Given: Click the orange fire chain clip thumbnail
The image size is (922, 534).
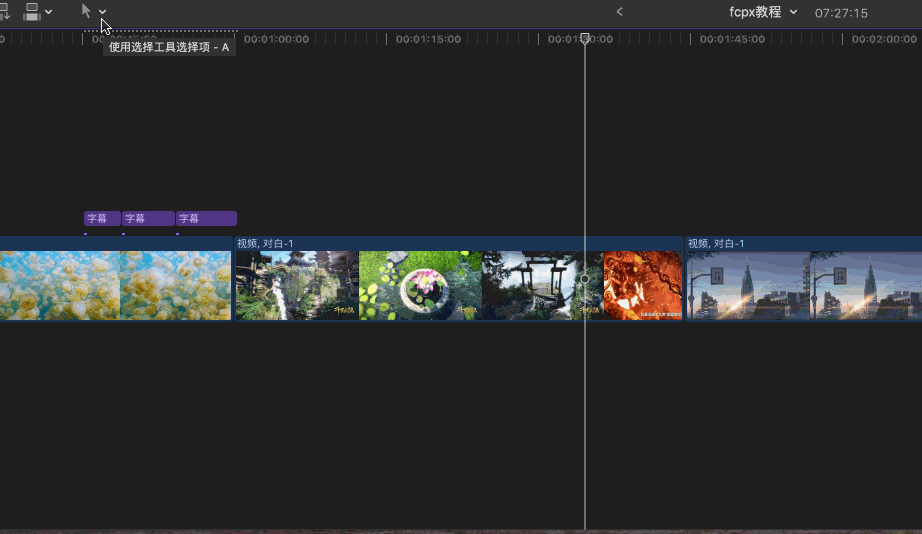Looking at the screenshot, I should tap(642, 285).
